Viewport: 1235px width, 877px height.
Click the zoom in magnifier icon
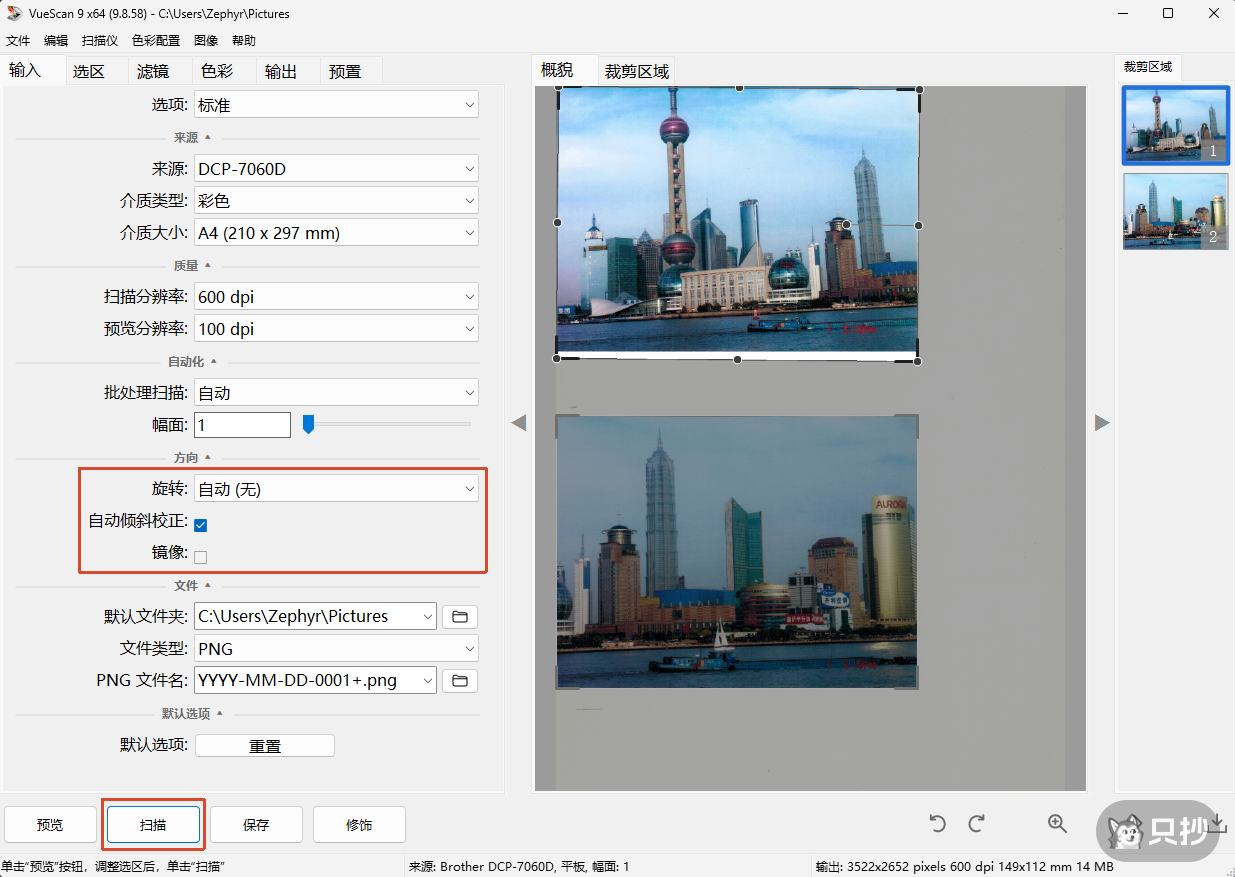pyautogui.click(x=1057, y=823)
